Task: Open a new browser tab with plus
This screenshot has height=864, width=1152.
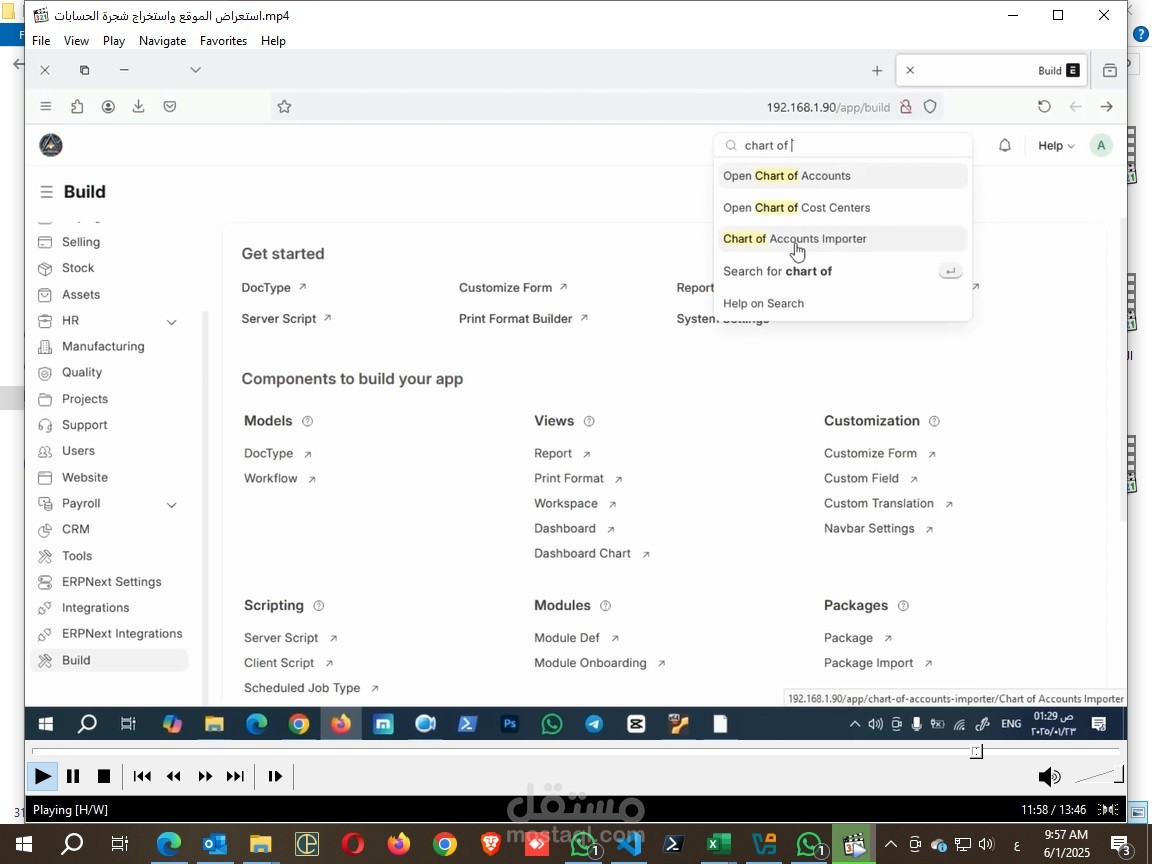Action: pyautogui.click(x=876, y=71)
